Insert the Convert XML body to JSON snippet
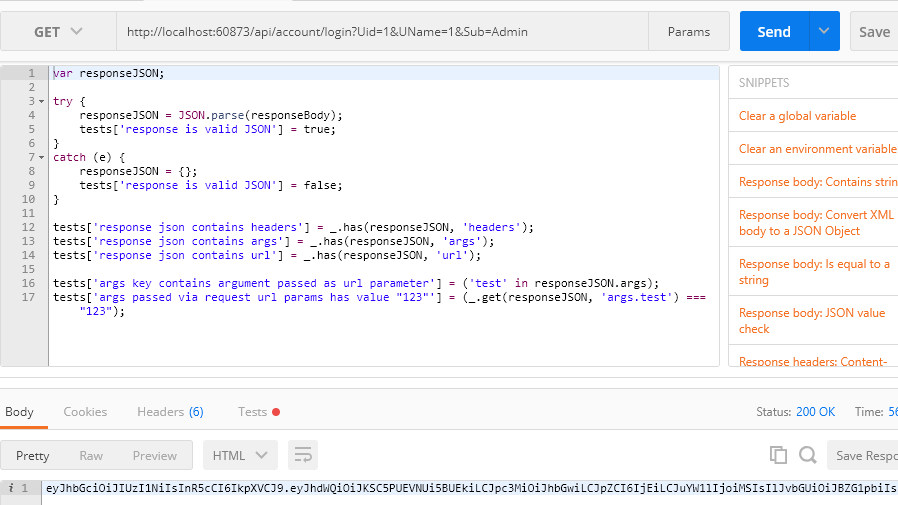The image size is (898, 505). (x=816, y=223)
